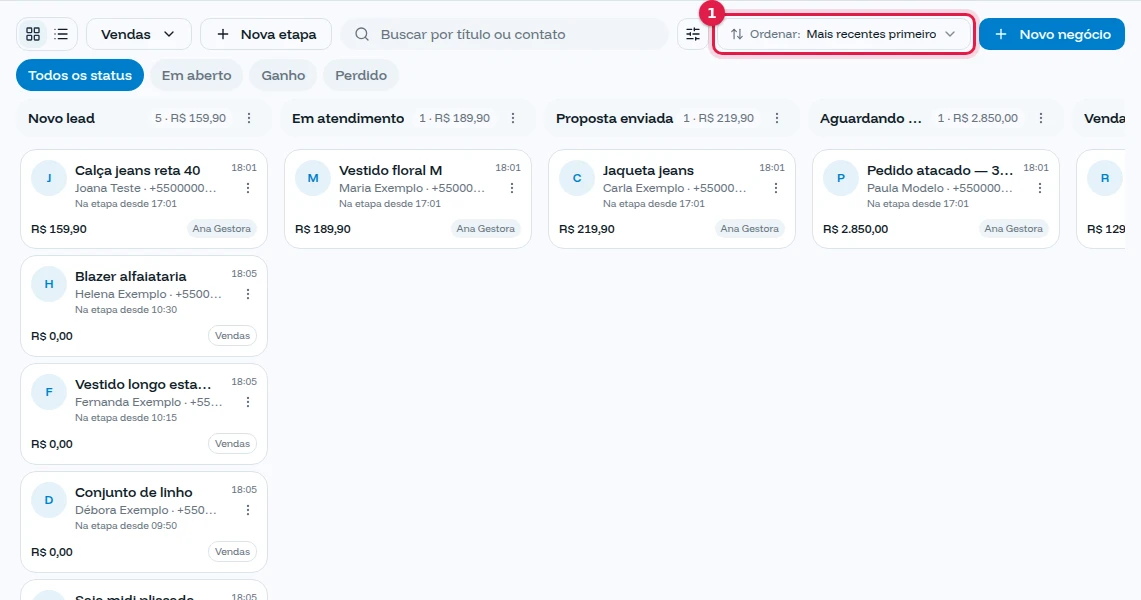Click Ana Gestora tag on Jaqueta jeans card
The image size is (1141, 600).
tap(750, 228)
